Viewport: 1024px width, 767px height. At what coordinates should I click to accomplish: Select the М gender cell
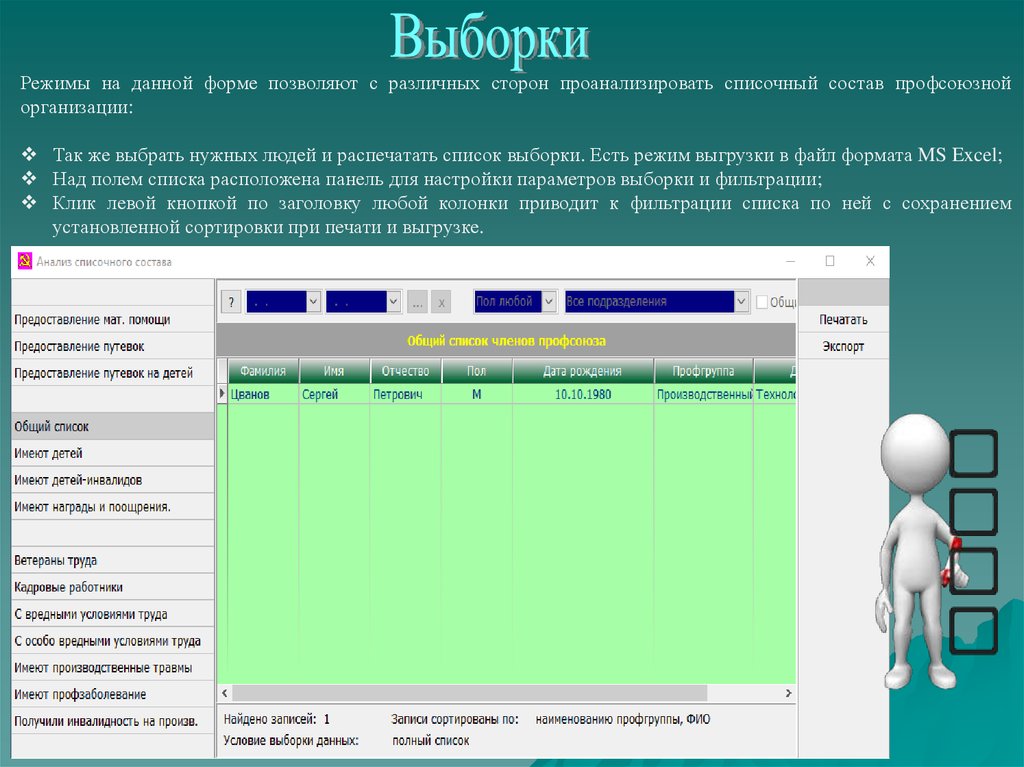pyautogui.click(x=477, y=394)
